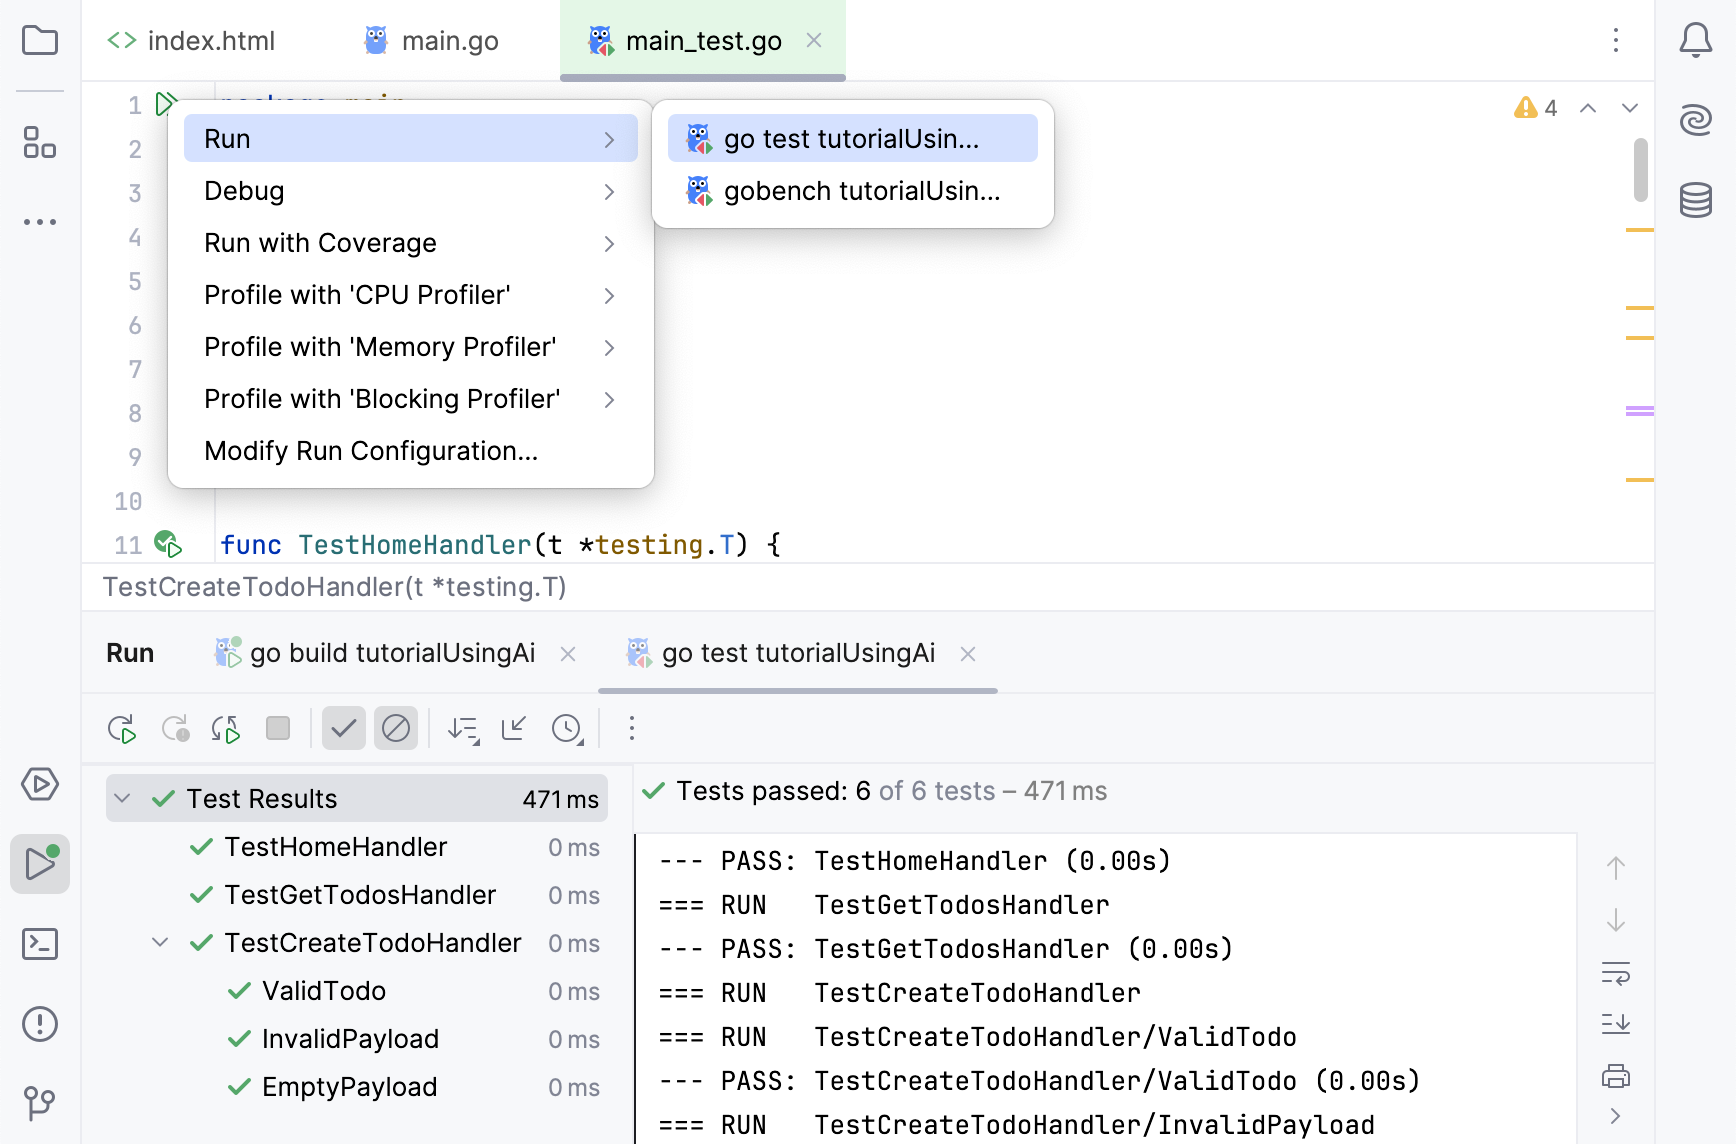1736x1144 pixels.
Task: Select Modify Run Configuration menu item
Action: click(371, 451)
